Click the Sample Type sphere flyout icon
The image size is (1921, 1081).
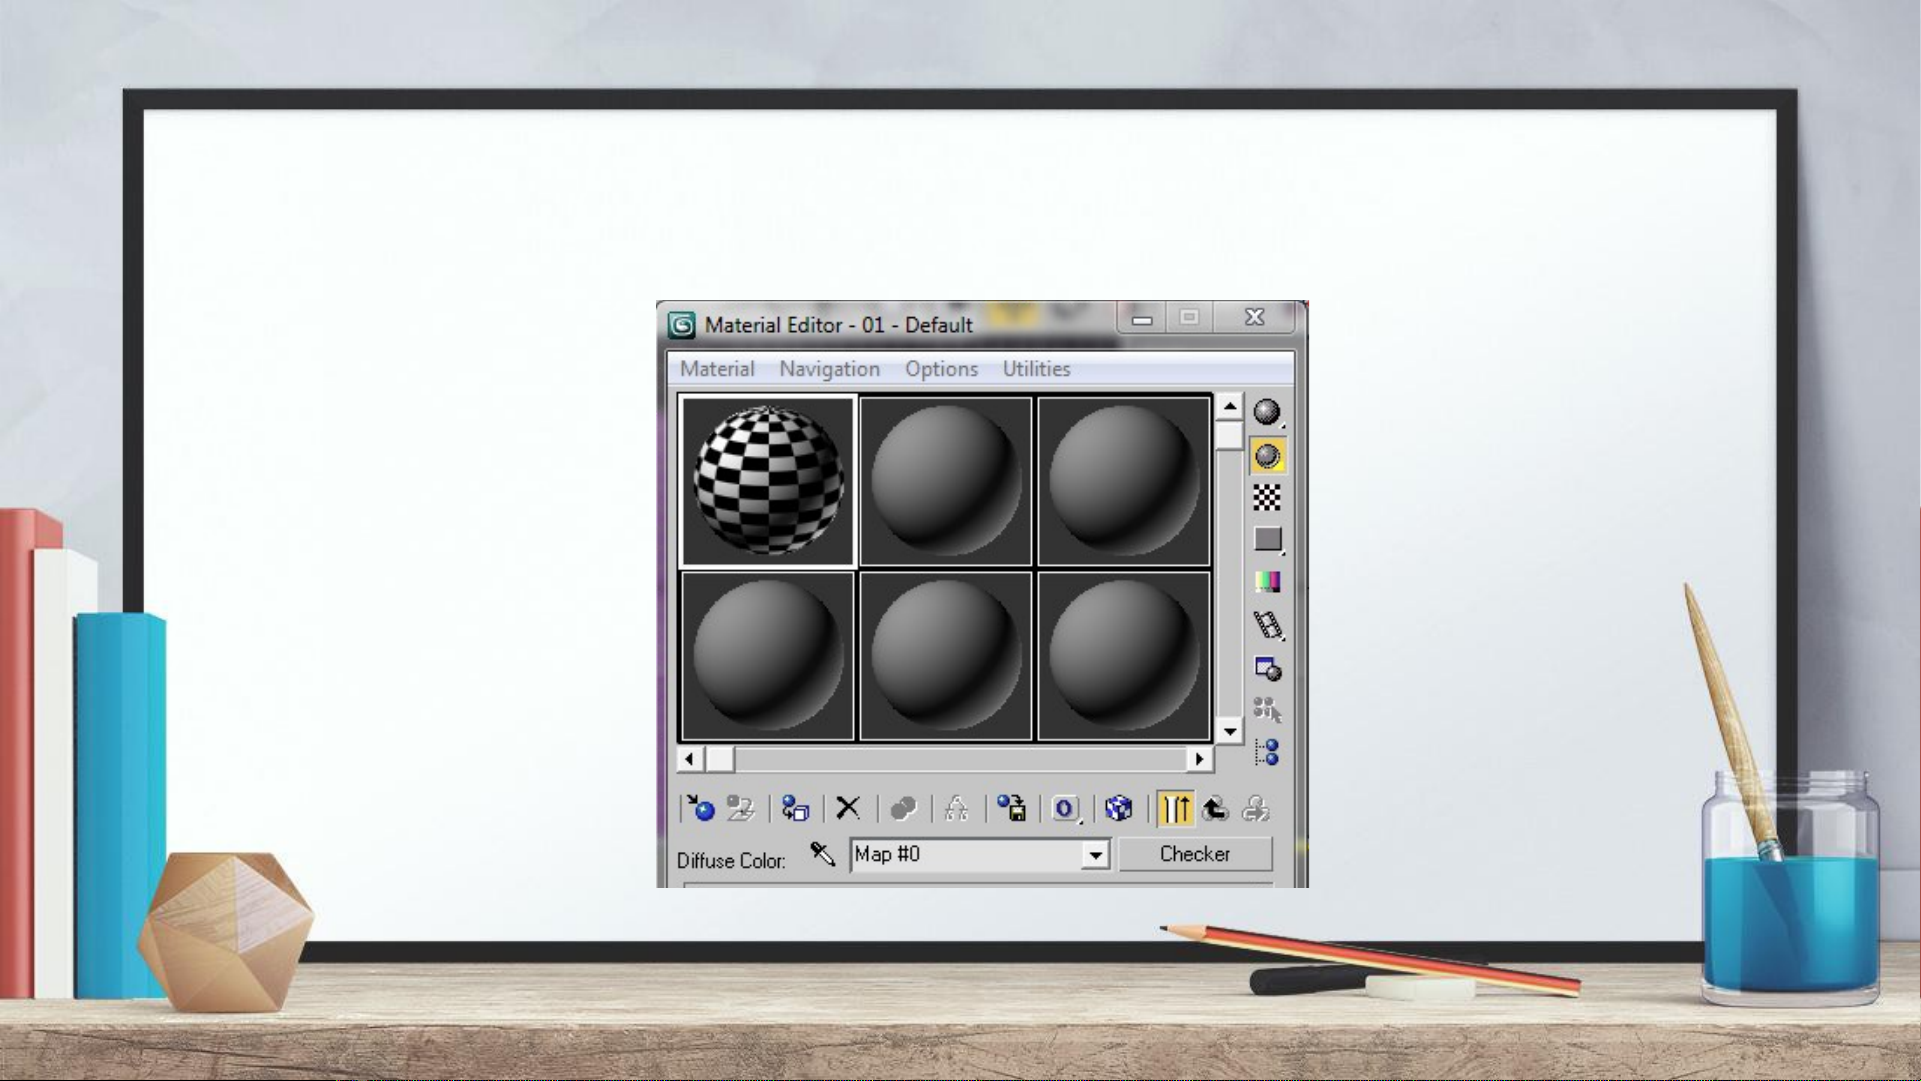click(x=1267, y=412)
